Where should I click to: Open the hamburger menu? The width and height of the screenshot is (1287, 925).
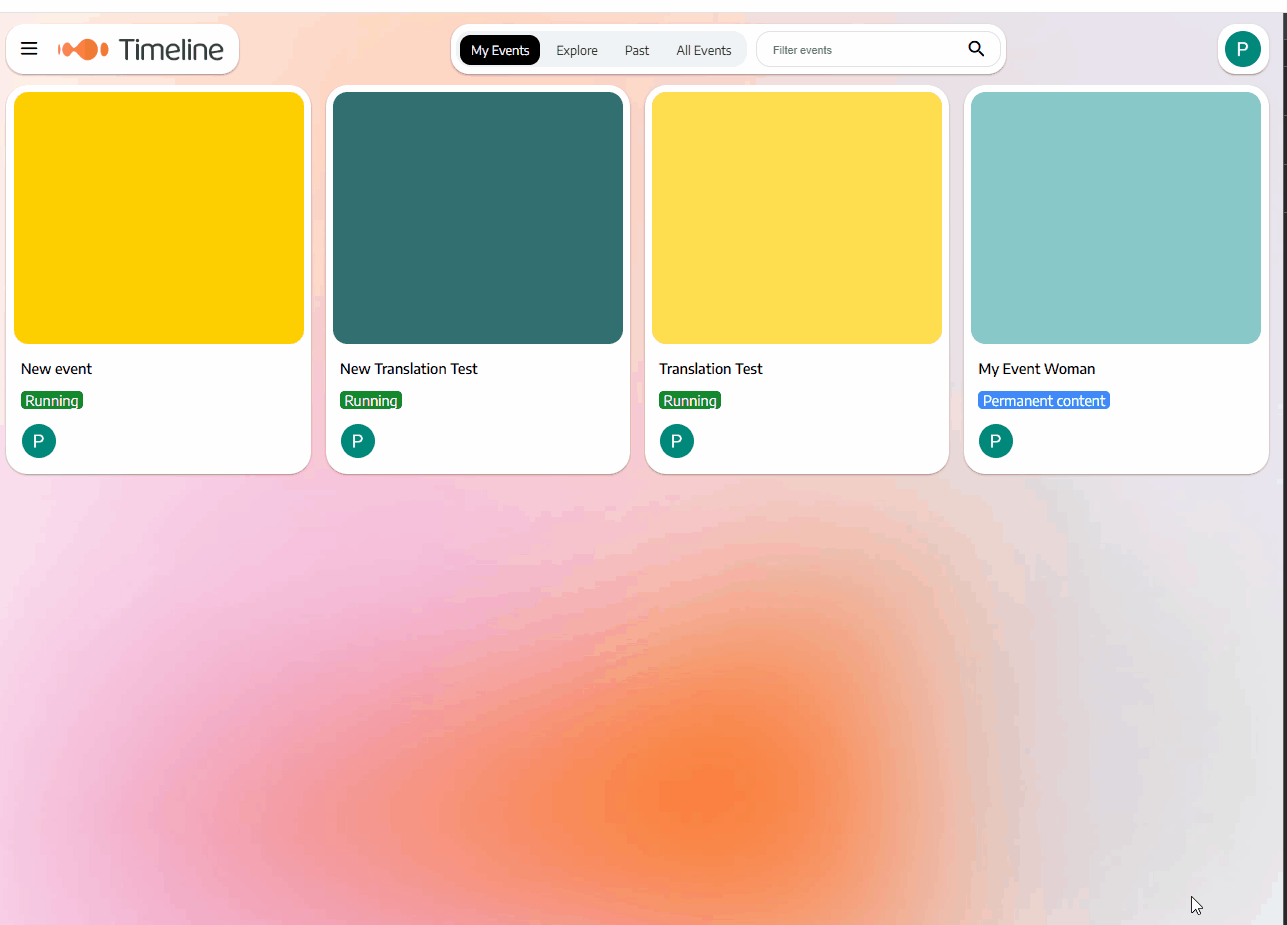(29, 49)
